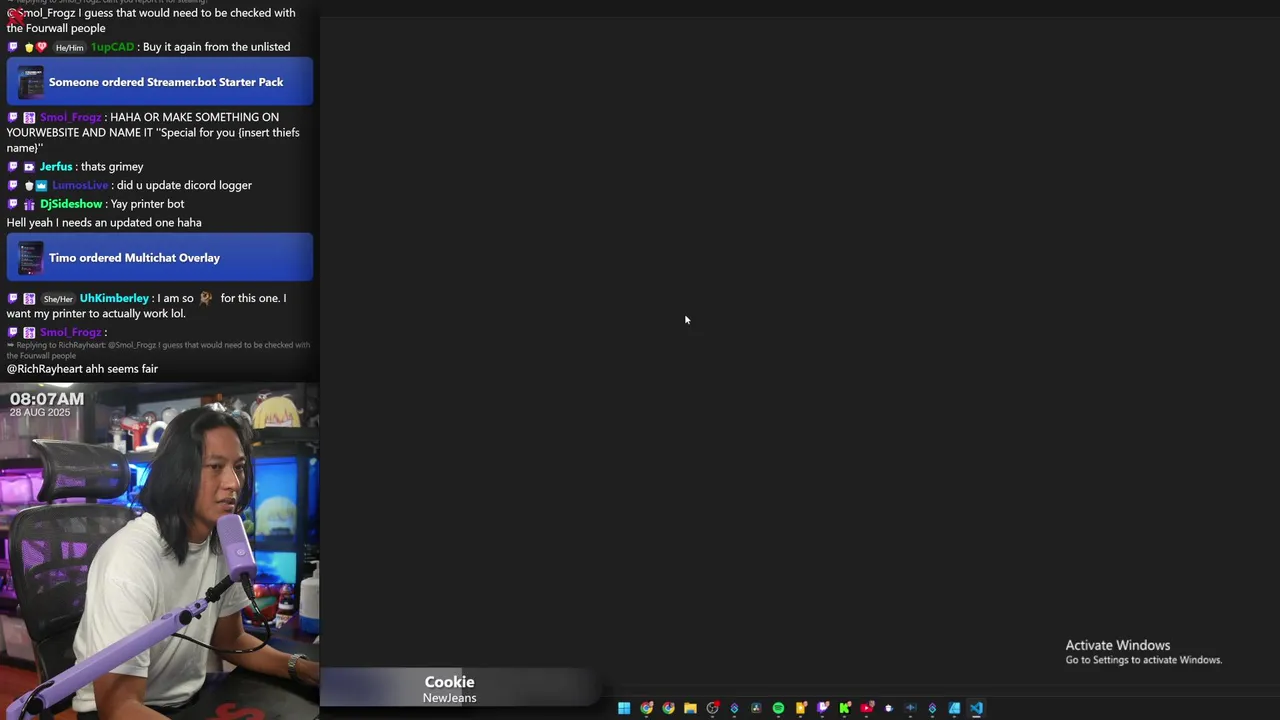The image size is (1280, 720).
Task: Open the green Kick taskbar icon
Action: point(845,708)
